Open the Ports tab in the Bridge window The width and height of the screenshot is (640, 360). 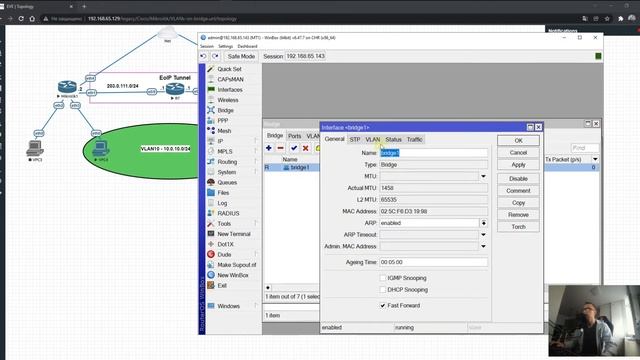point(294,136)
